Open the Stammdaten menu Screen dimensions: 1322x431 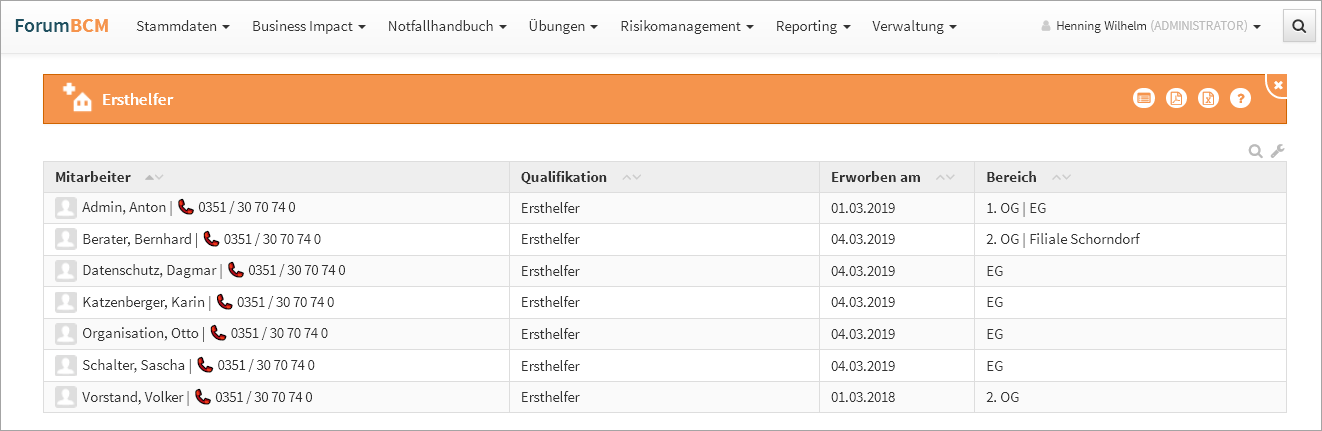182,27
